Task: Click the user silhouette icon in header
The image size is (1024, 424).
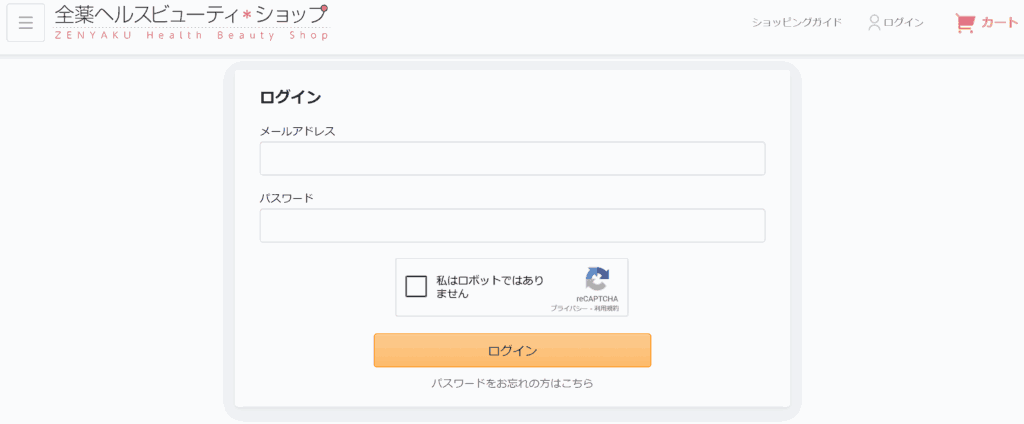Action: click(x=874, y=23)
